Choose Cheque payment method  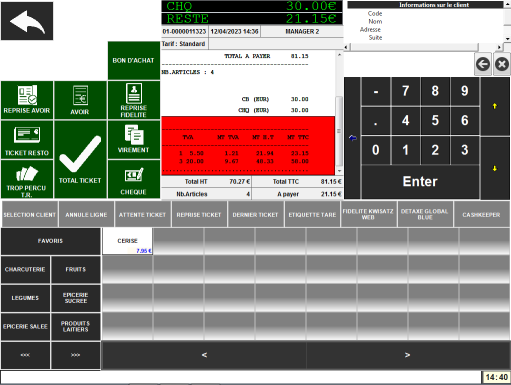click(134, 179)
